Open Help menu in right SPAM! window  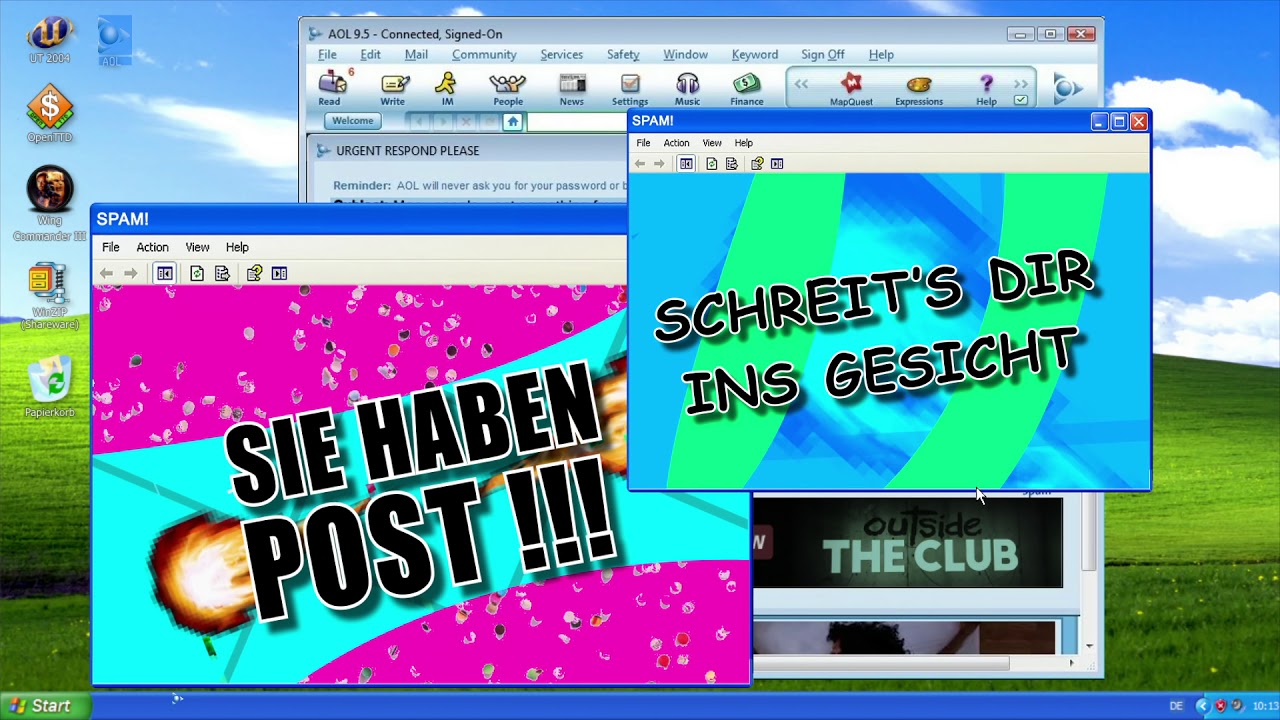[x=743, y=143]
